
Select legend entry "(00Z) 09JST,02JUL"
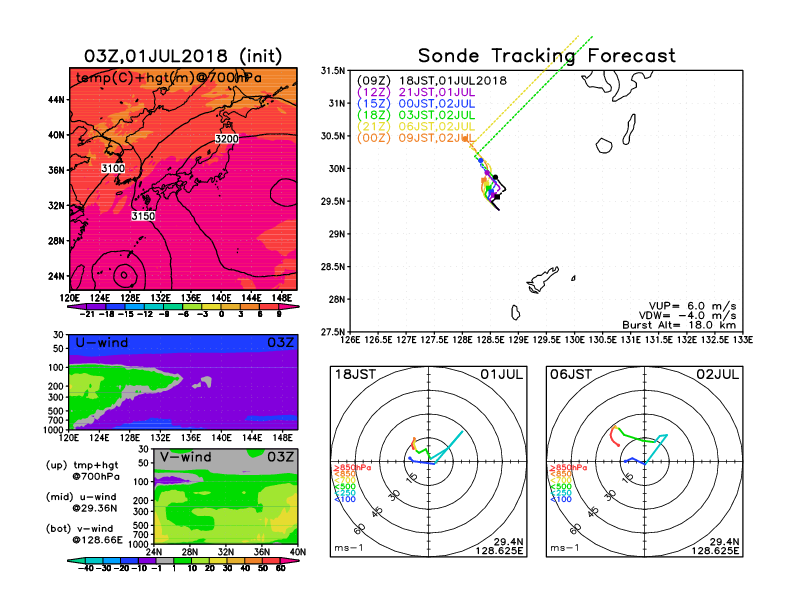(x=416, y=138)
